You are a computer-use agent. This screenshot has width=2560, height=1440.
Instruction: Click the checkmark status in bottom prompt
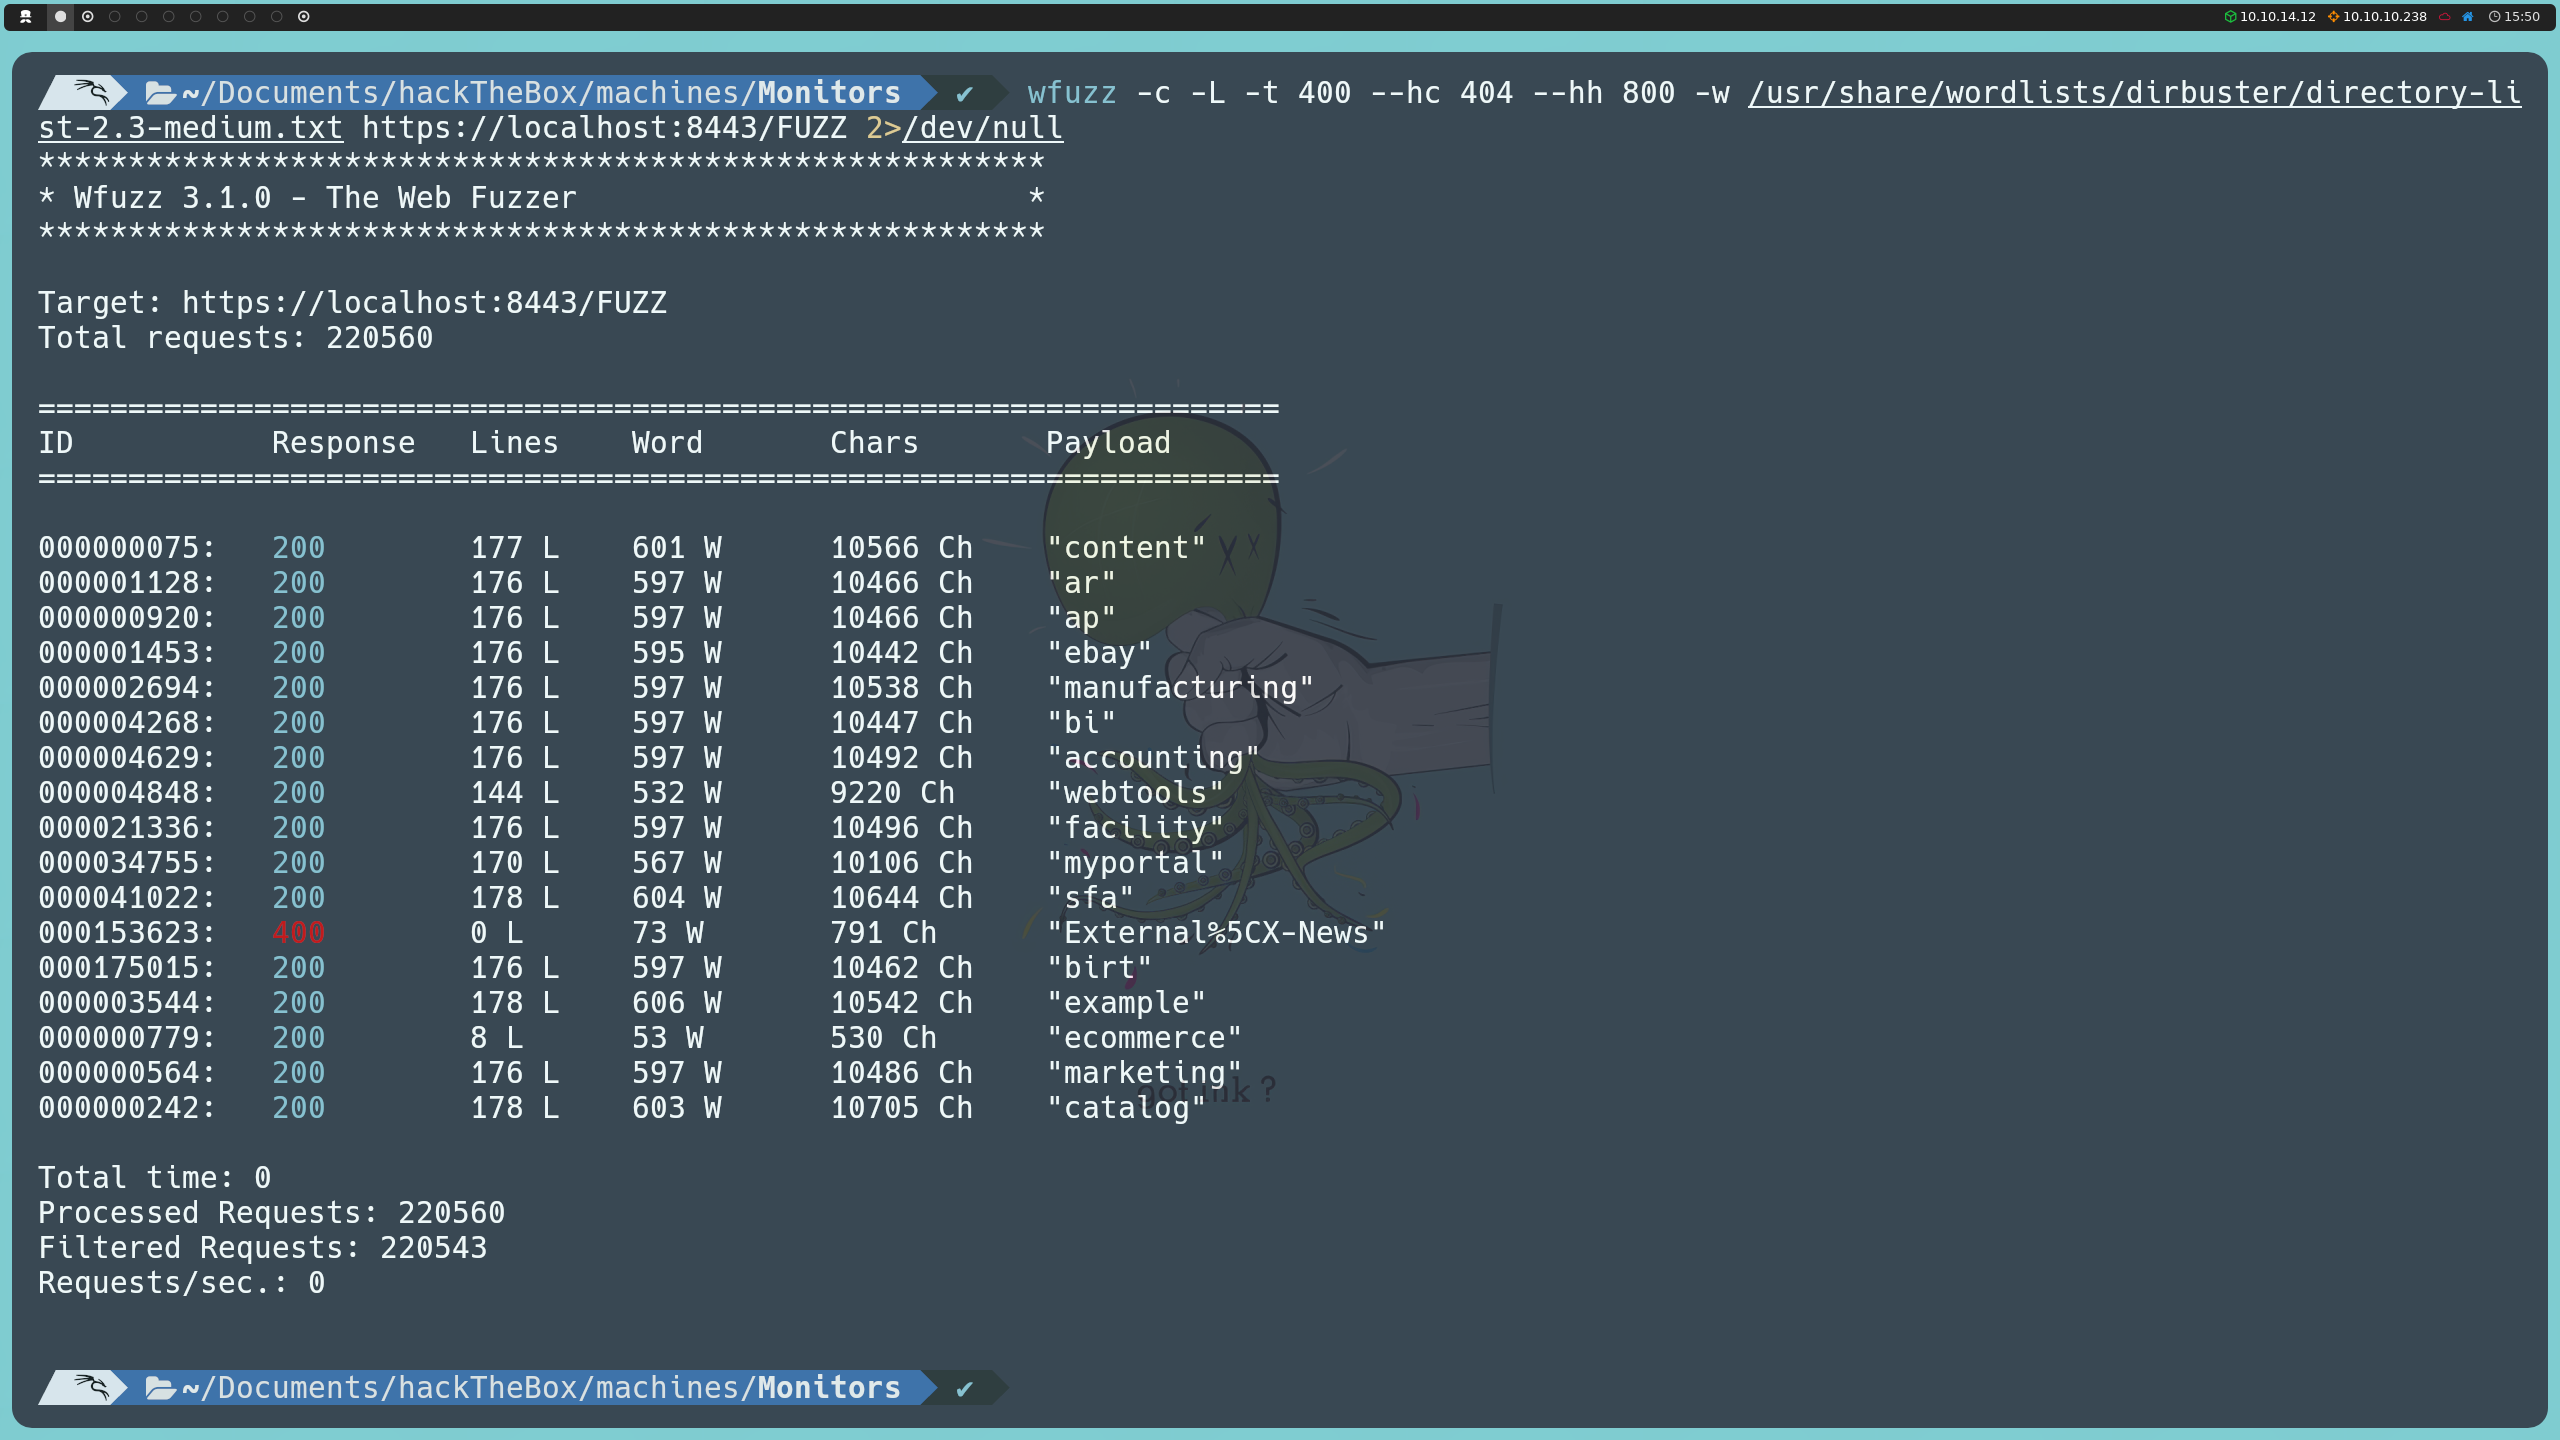click(x=964, y=1388)
